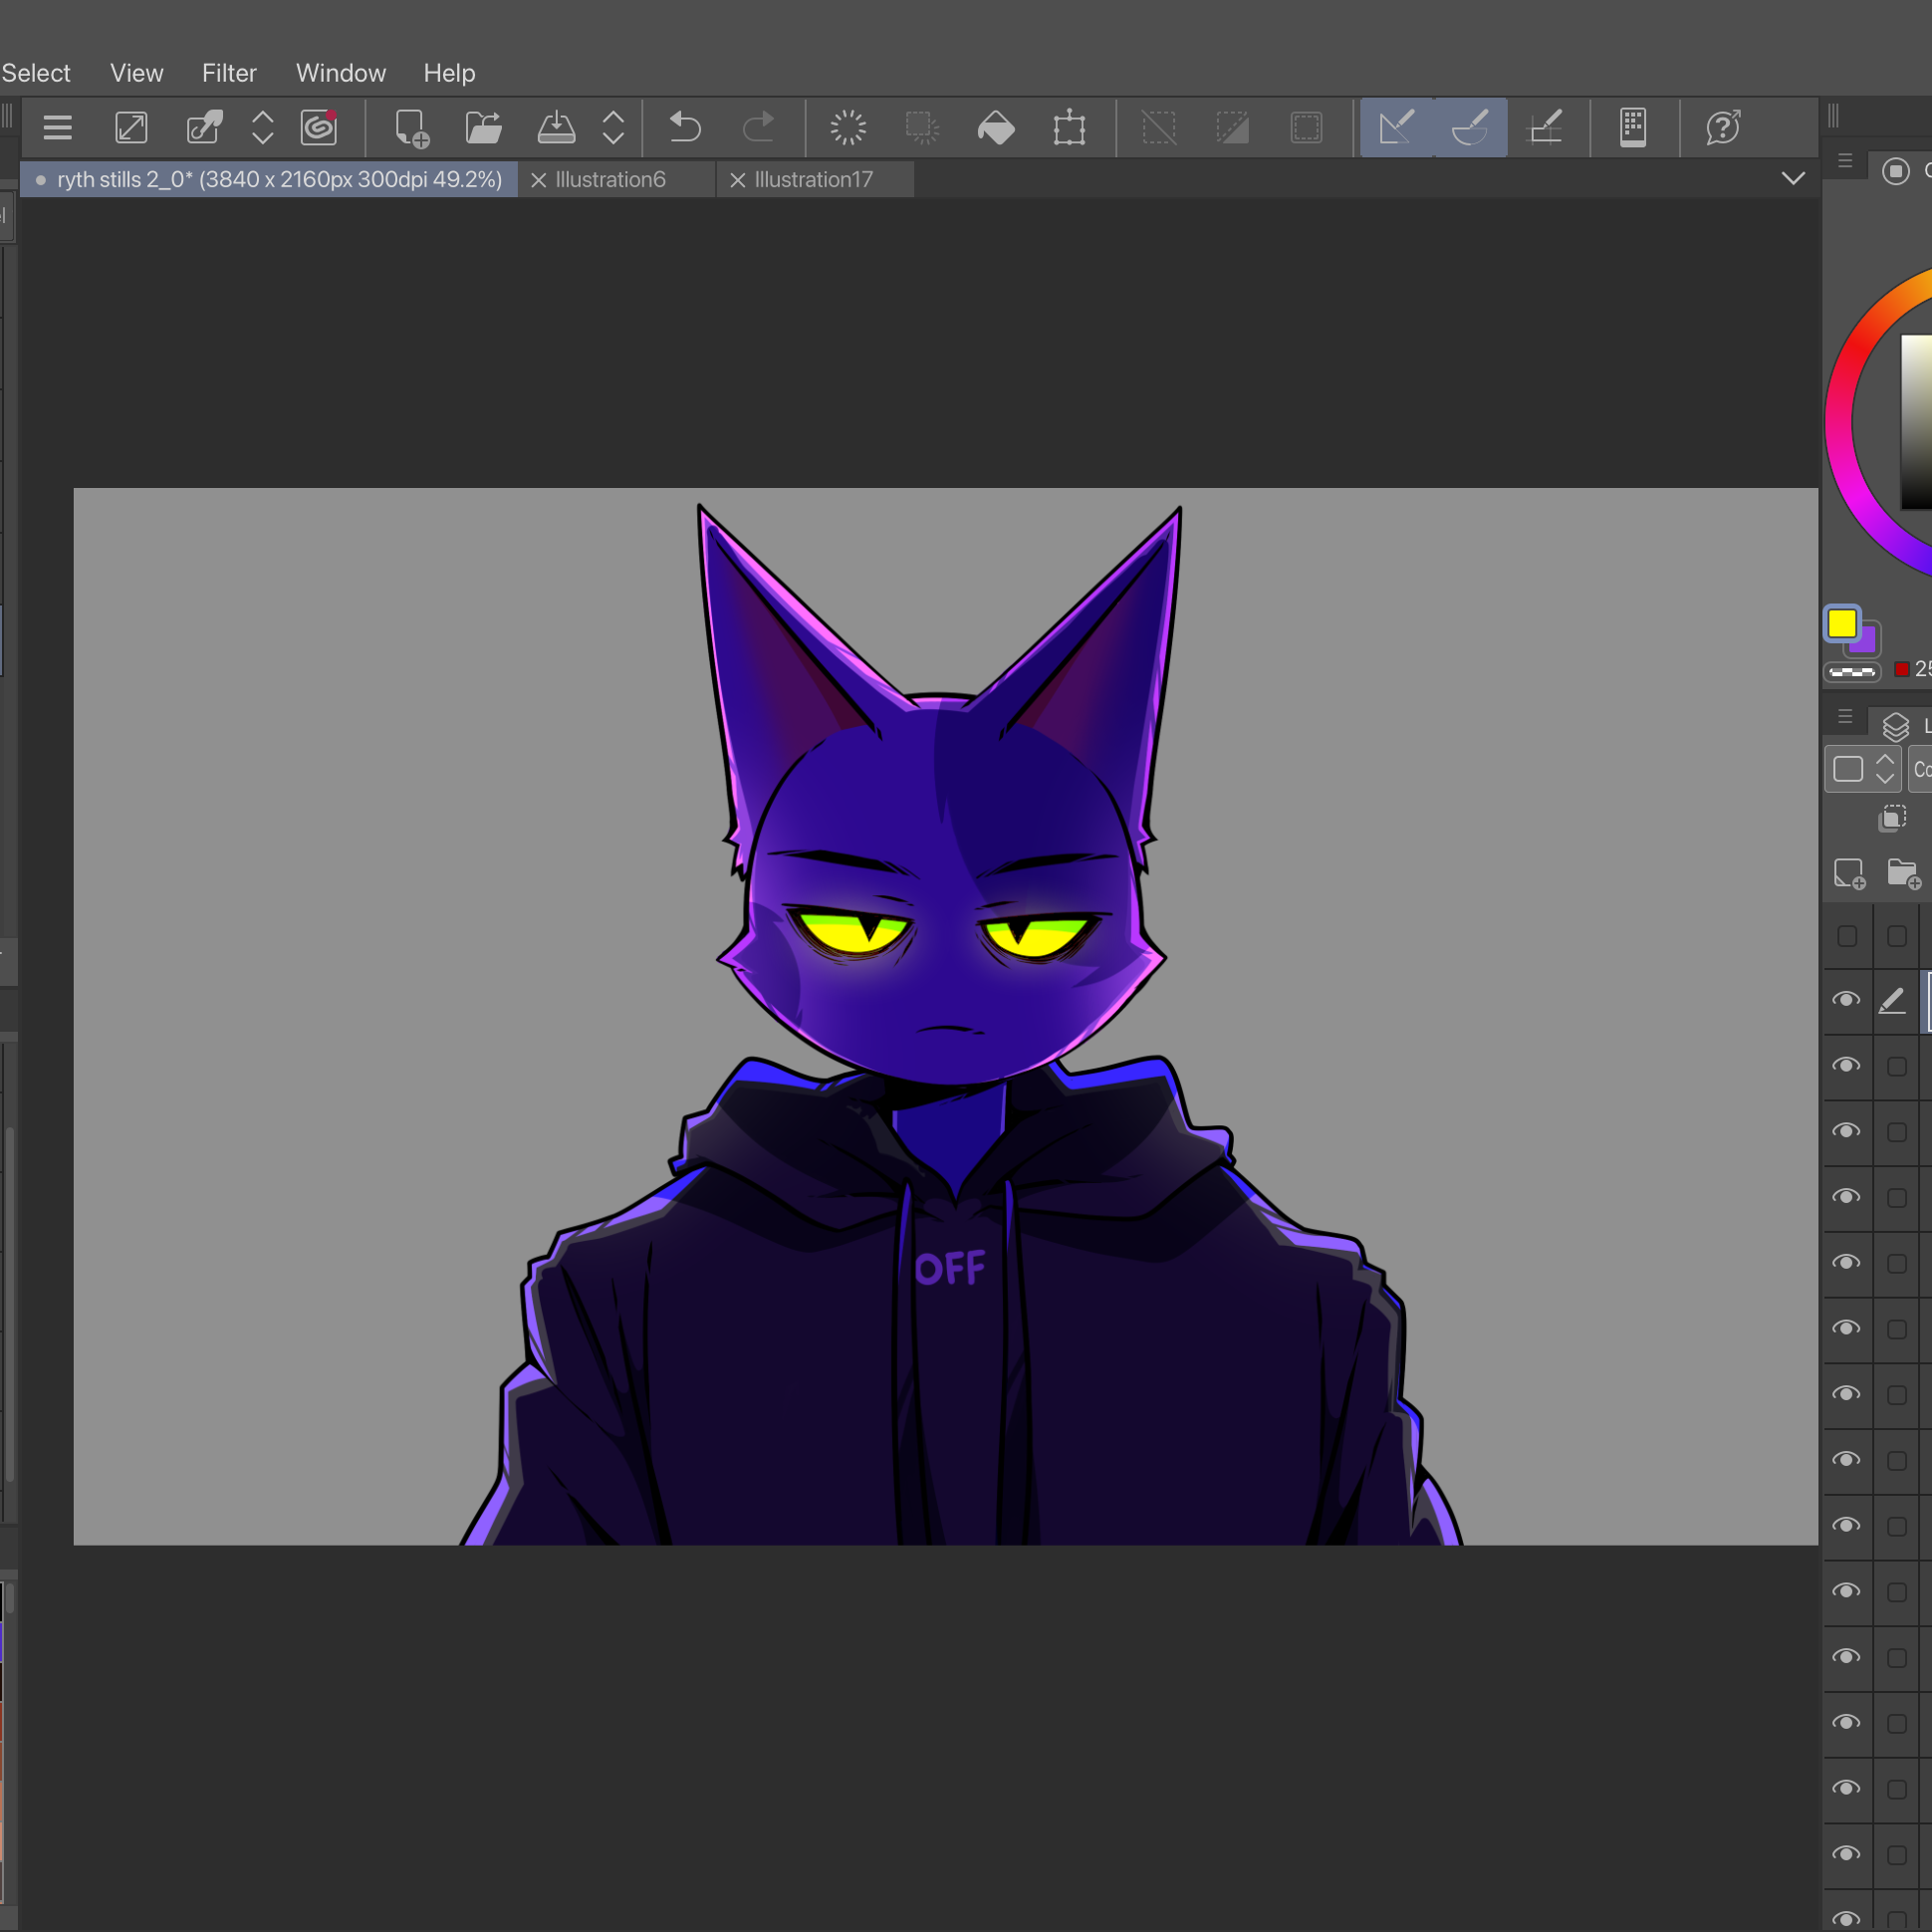Open the smartphone connection icon
Image resolution: width=1932 pixels, height=1932 pixels.
tap(1633, 128)
